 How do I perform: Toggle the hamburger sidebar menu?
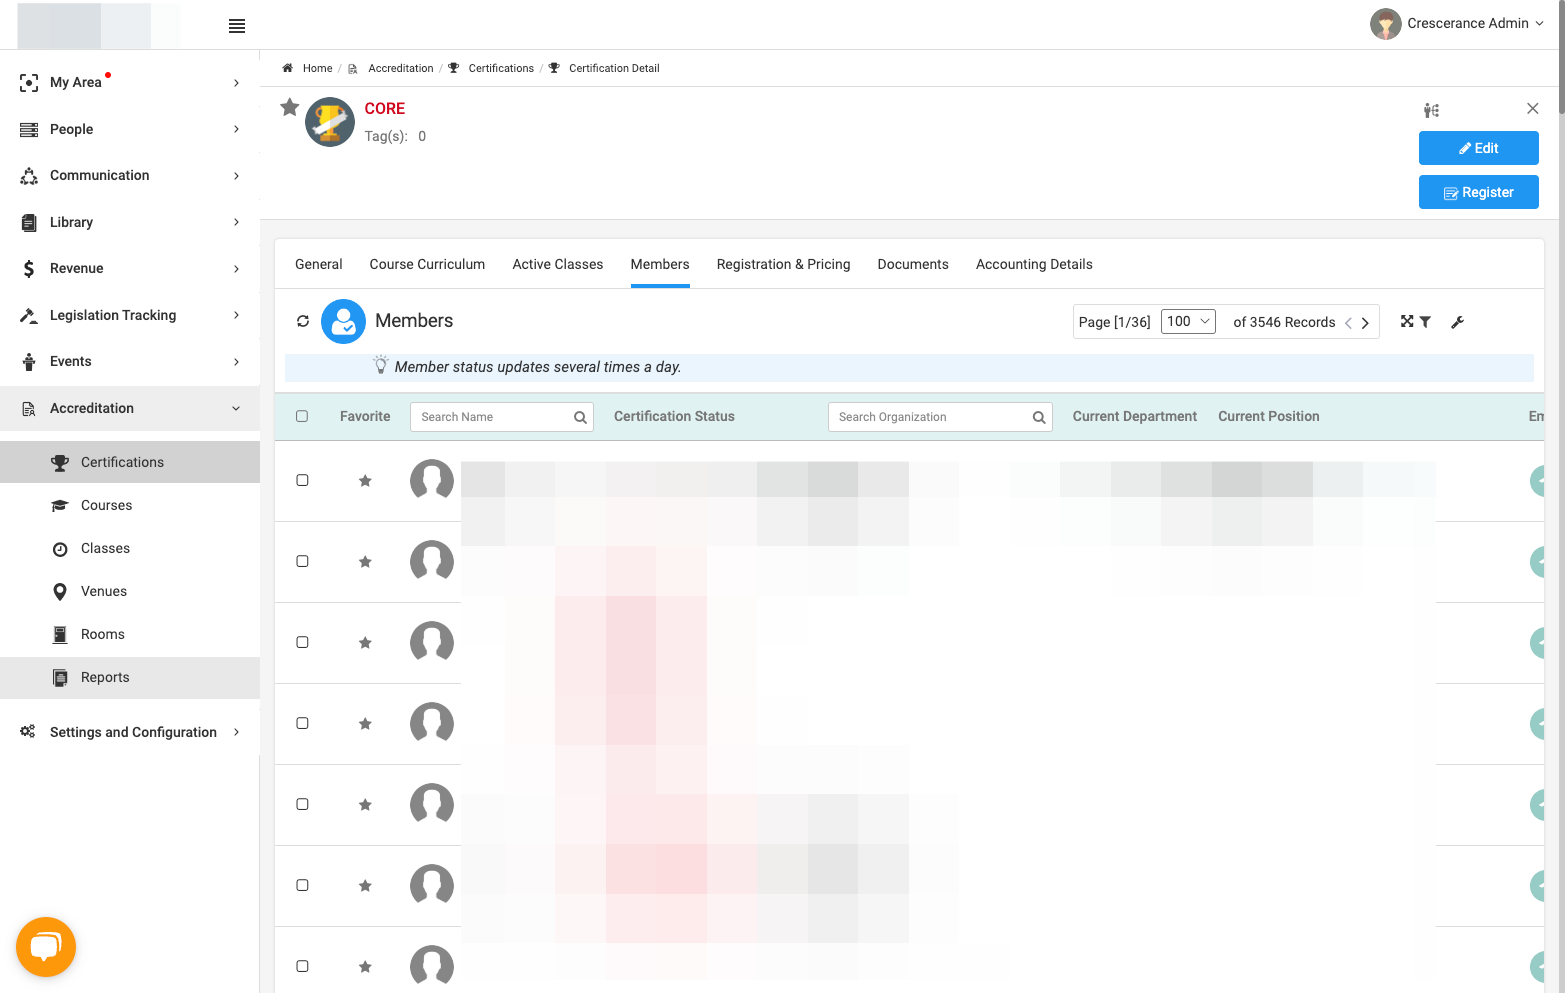pyautogui.click(x=237, y=26)
